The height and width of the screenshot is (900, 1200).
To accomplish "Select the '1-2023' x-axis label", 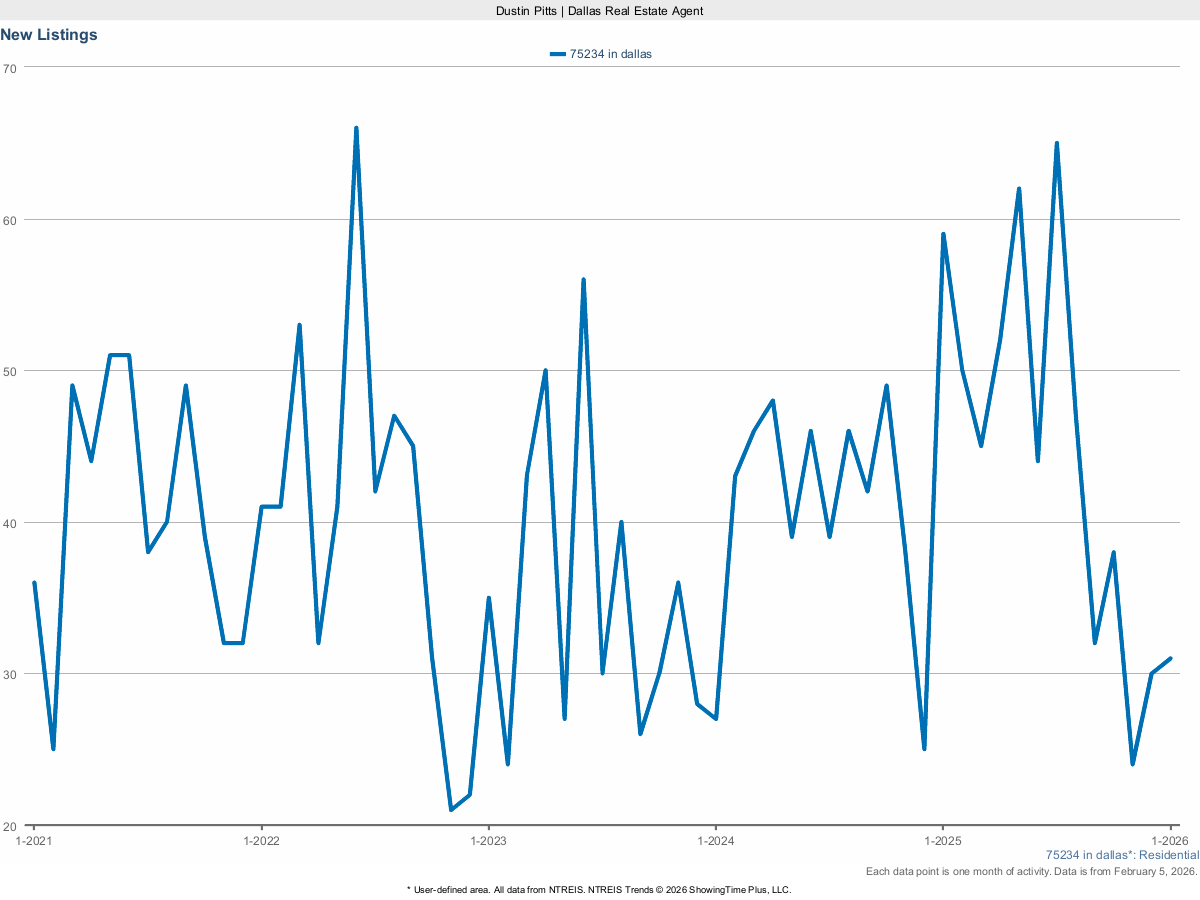I will [x=490, y=842].
